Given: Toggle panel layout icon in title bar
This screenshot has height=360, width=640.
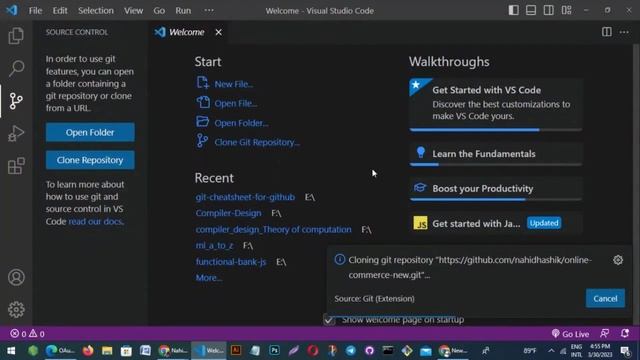Looking at the screenshot, I should pos(531,10).
